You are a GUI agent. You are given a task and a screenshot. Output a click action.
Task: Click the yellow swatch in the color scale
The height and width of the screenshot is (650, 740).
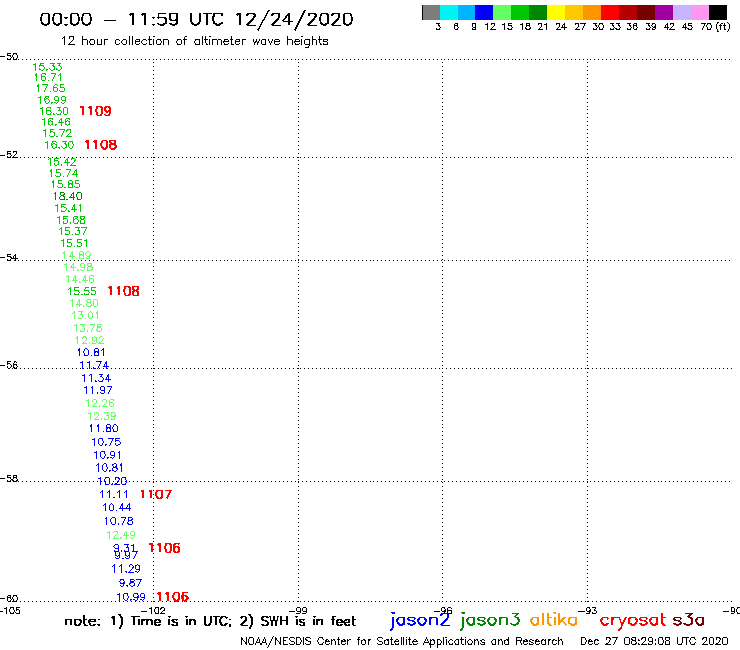click(x=556, y=12)
